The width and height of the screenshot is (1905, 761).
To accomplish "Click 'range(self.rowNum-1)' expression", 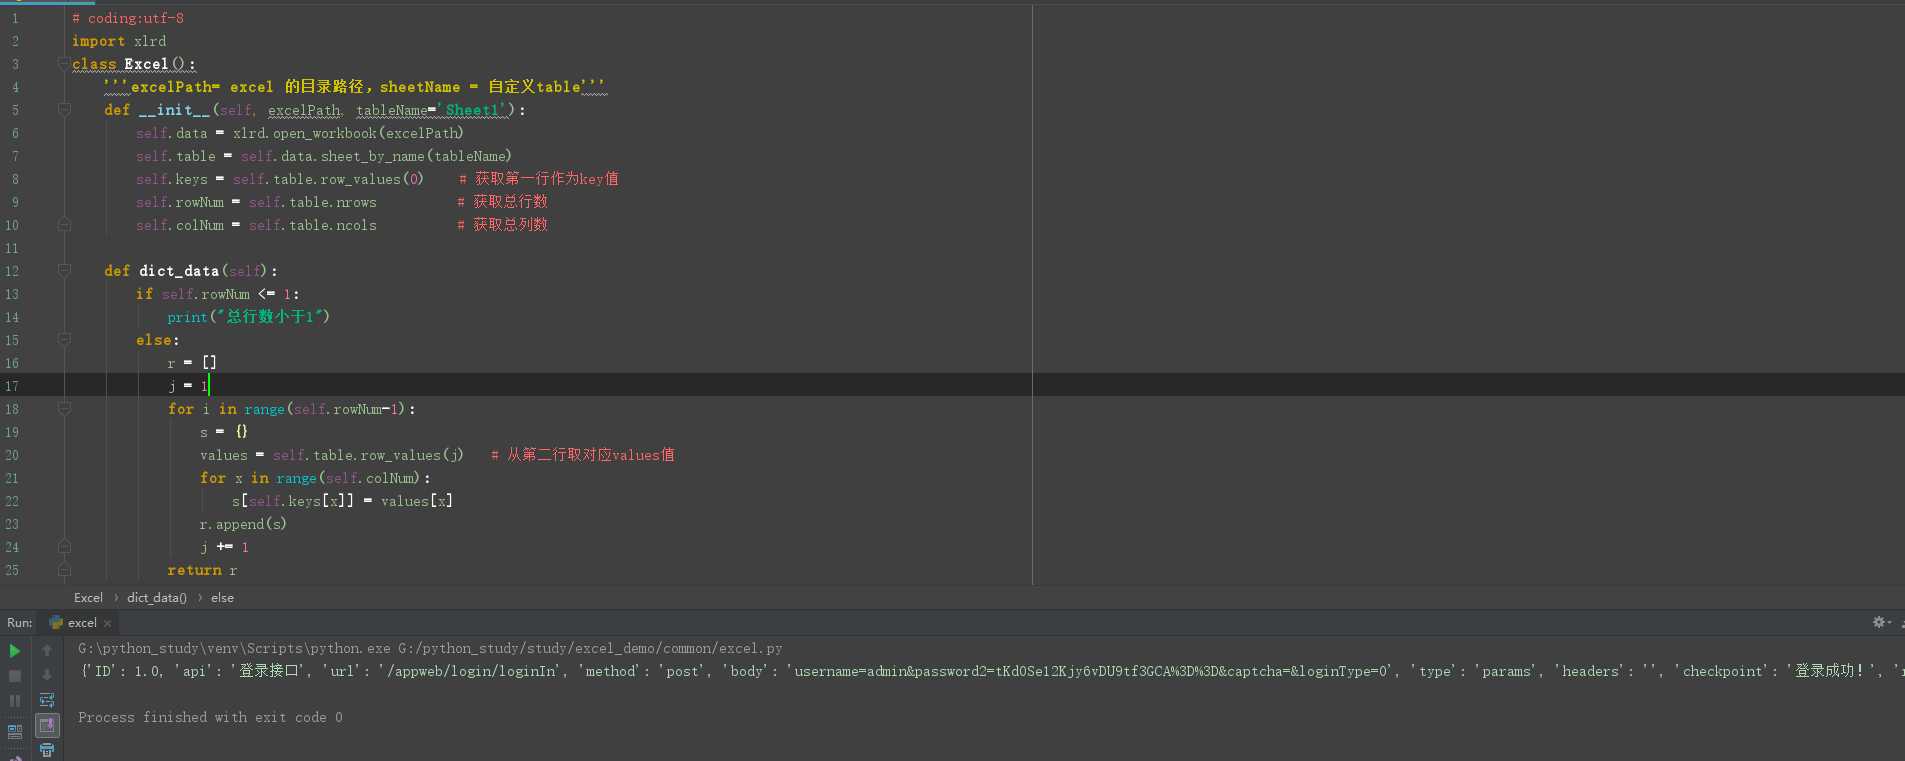I will point(326,409).
